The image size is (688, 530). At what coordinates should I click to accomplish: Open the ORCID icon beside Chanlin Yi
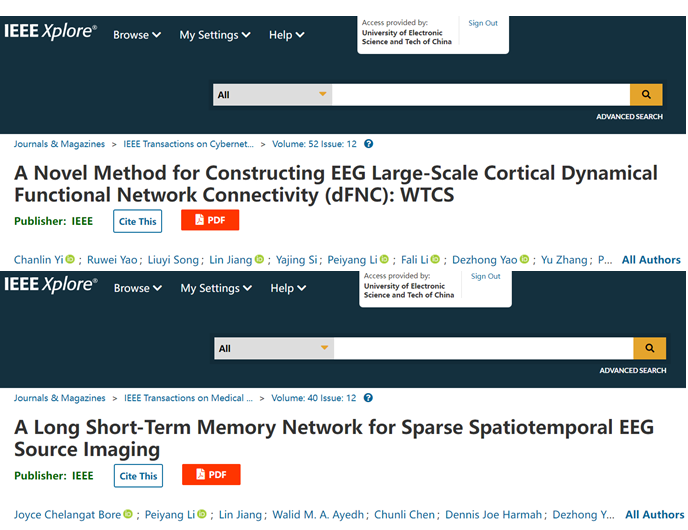[71, 260]
